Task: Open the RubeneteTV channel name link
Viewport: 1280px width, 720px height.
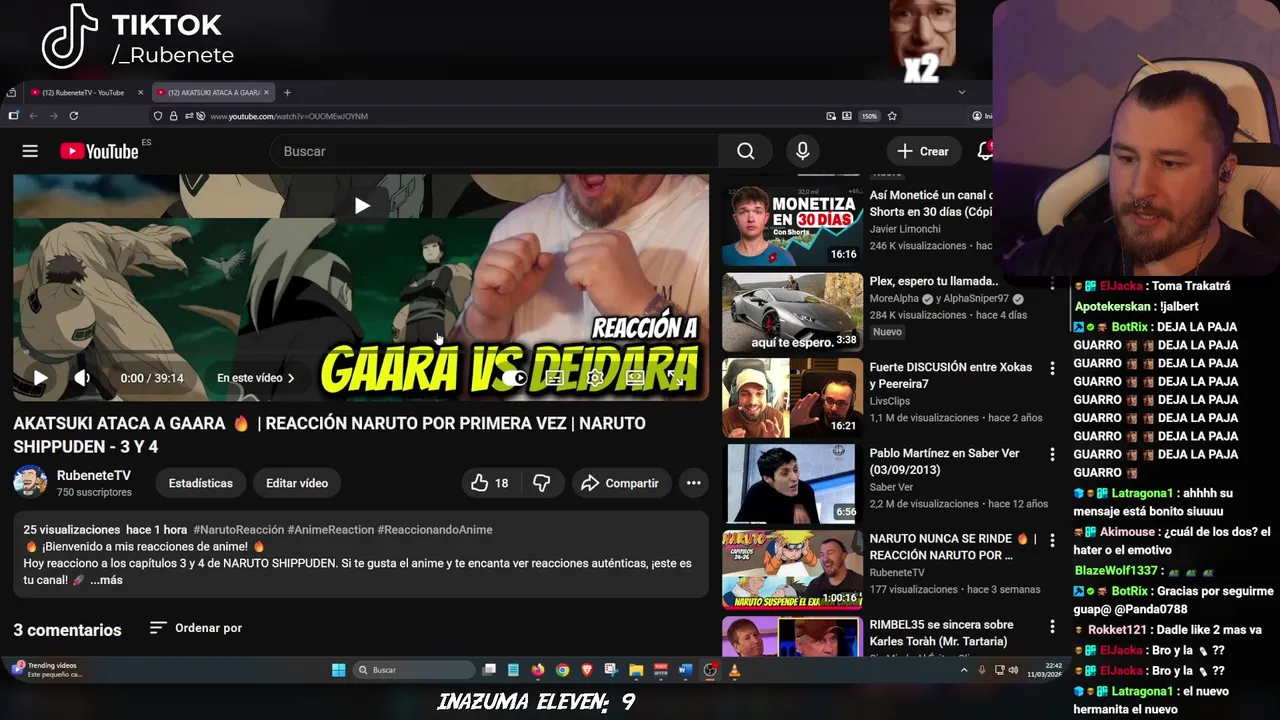Action: 94,475
